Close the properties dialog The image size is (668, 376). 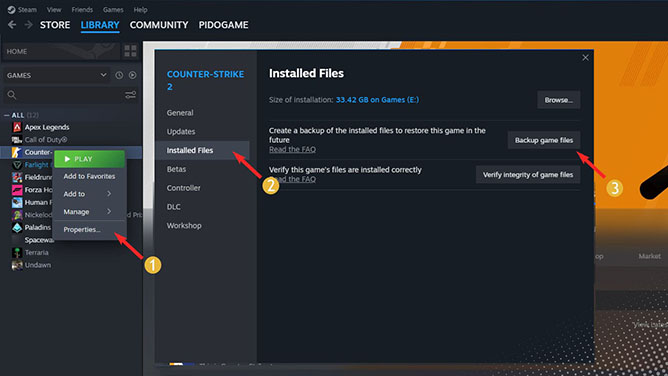tap(585, 57)
